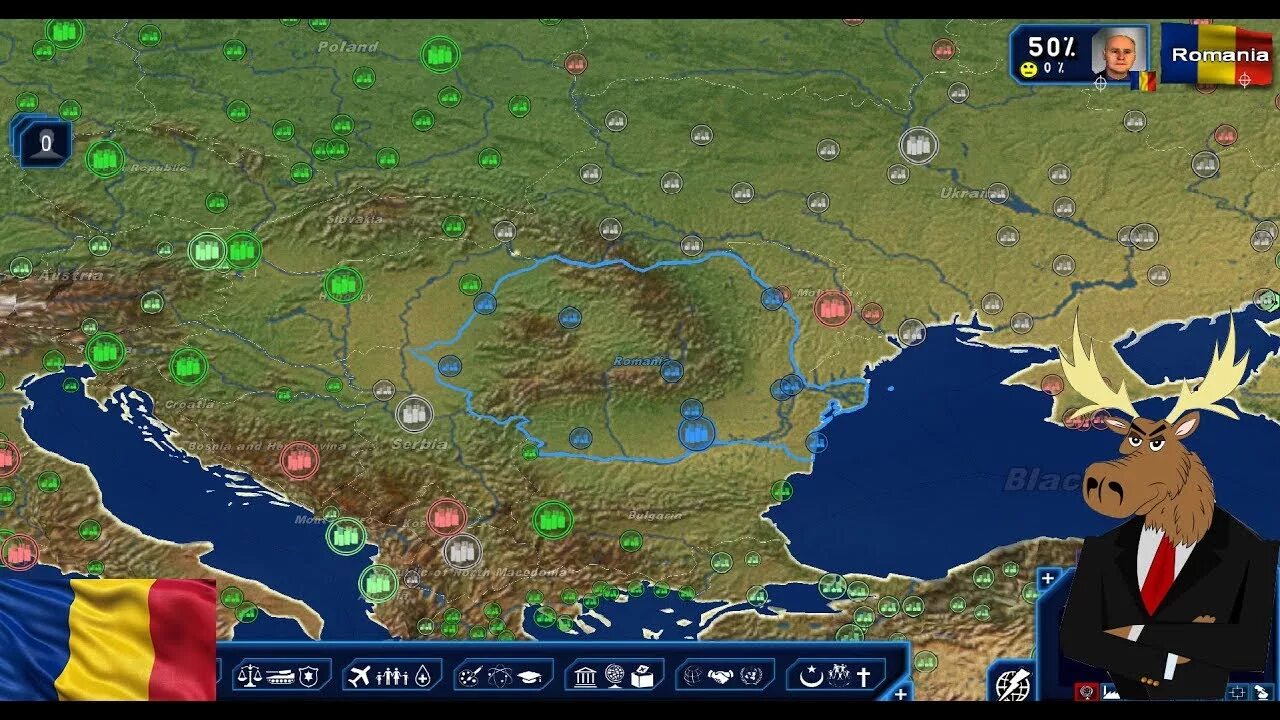Click the handshake diplomacy icon
The height and width of the screenshot is (720, 1280).
click(x=719, y=678)
